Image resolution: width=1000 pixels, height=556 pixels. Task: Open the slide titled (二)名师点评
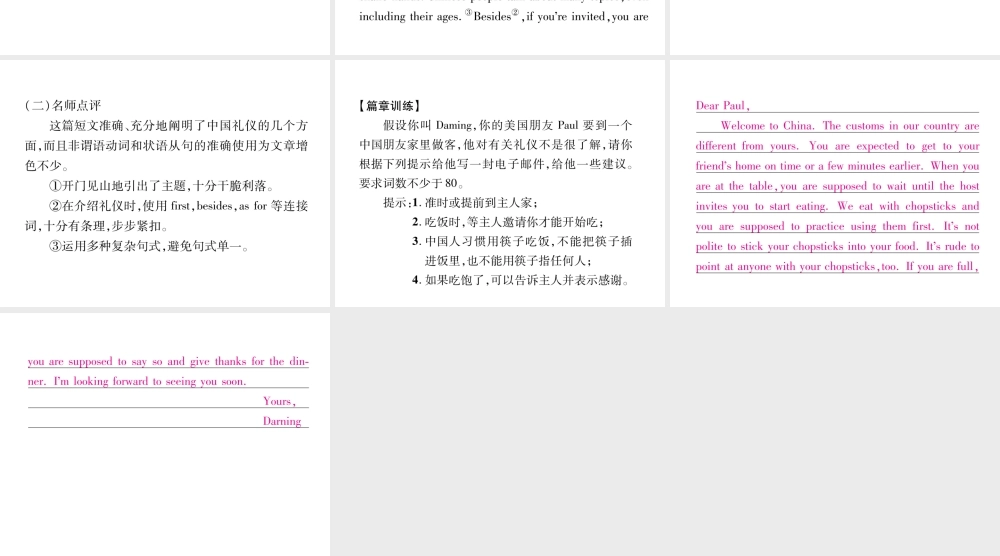pos(165,184)
